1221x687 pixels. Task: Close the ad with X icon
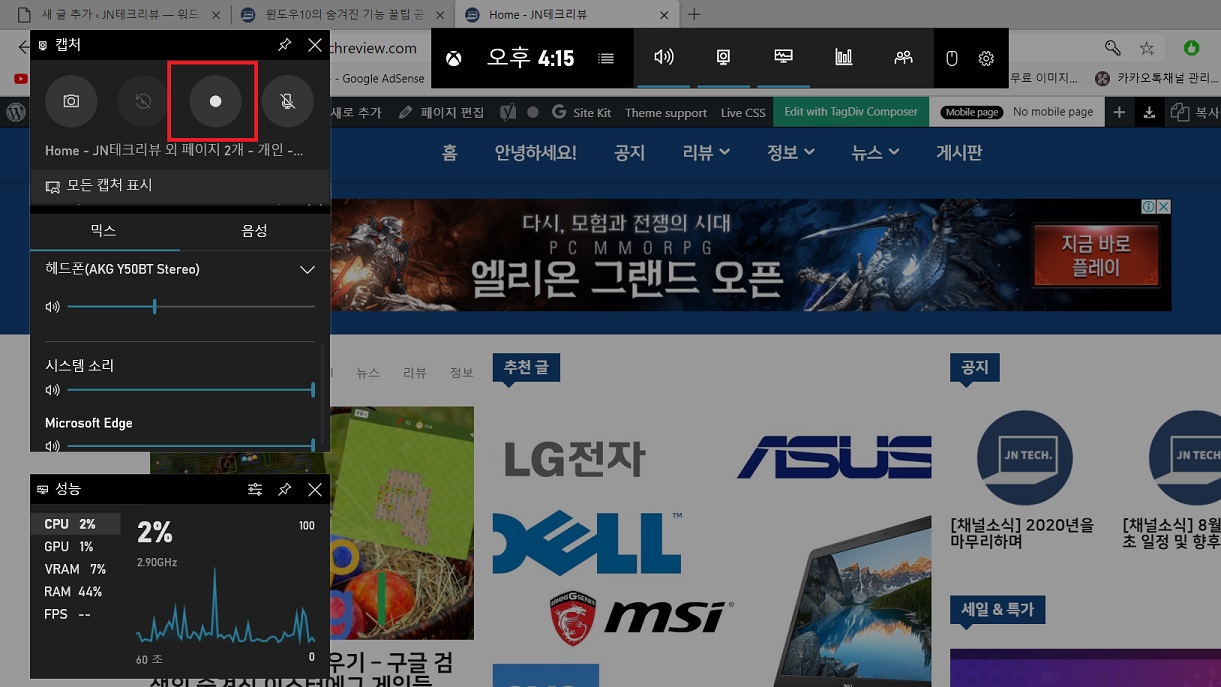1164,206
